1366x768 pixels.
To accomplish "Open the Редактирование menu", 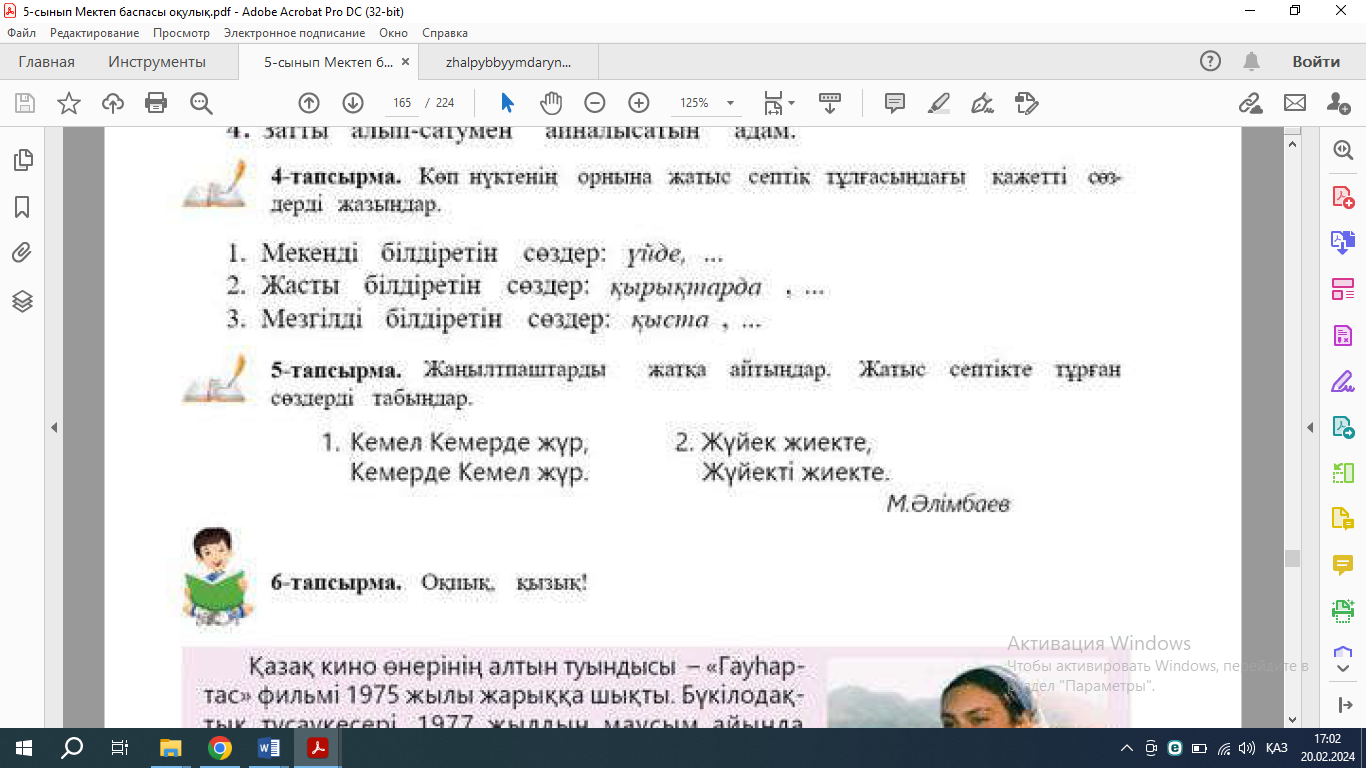I will point(95,33).
